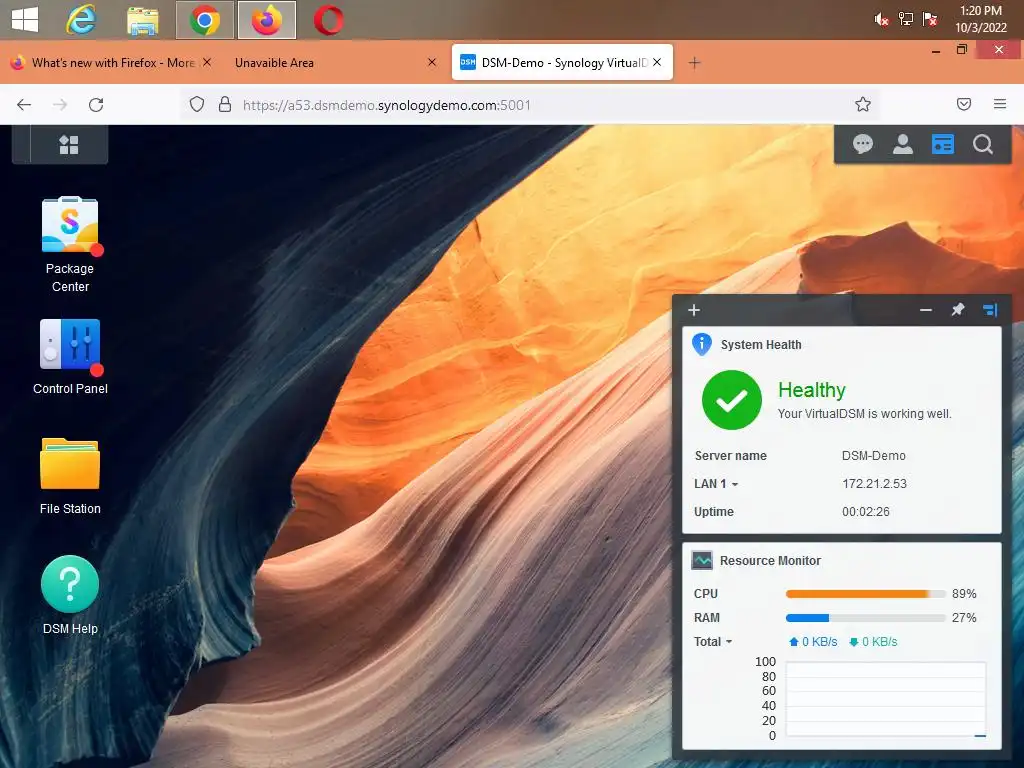Minimize the widget panel with dash icon
Image resolution: width=1024 pixels, height=768 pixels.
[x=925, y=310]
